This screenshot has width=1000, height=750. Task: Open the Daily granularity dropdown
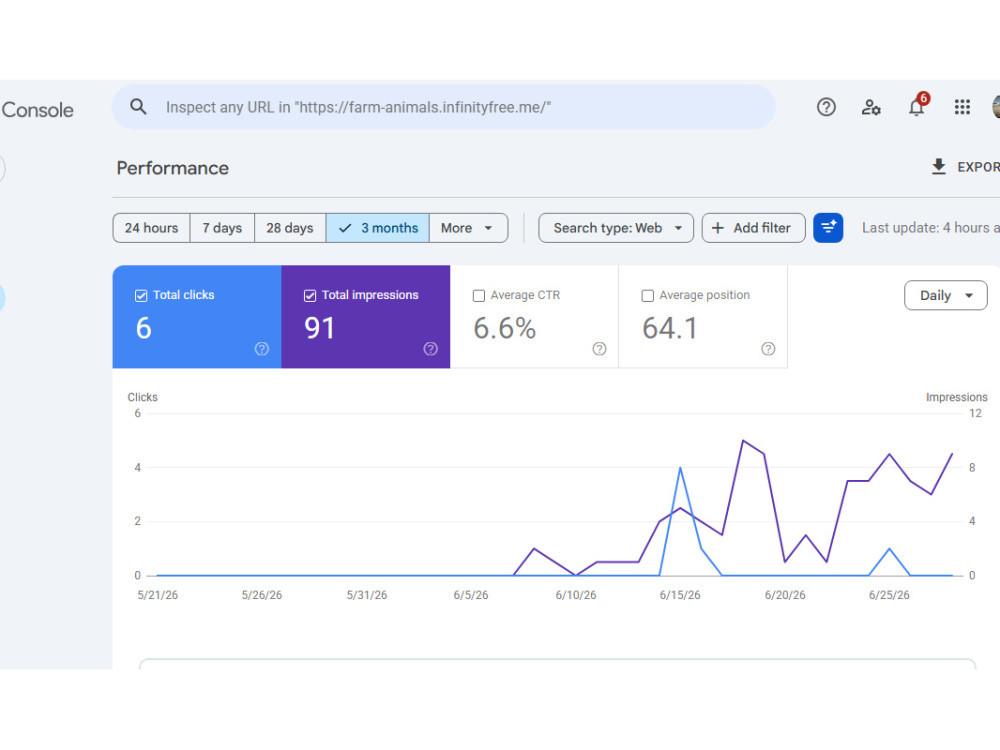(945, 295)
